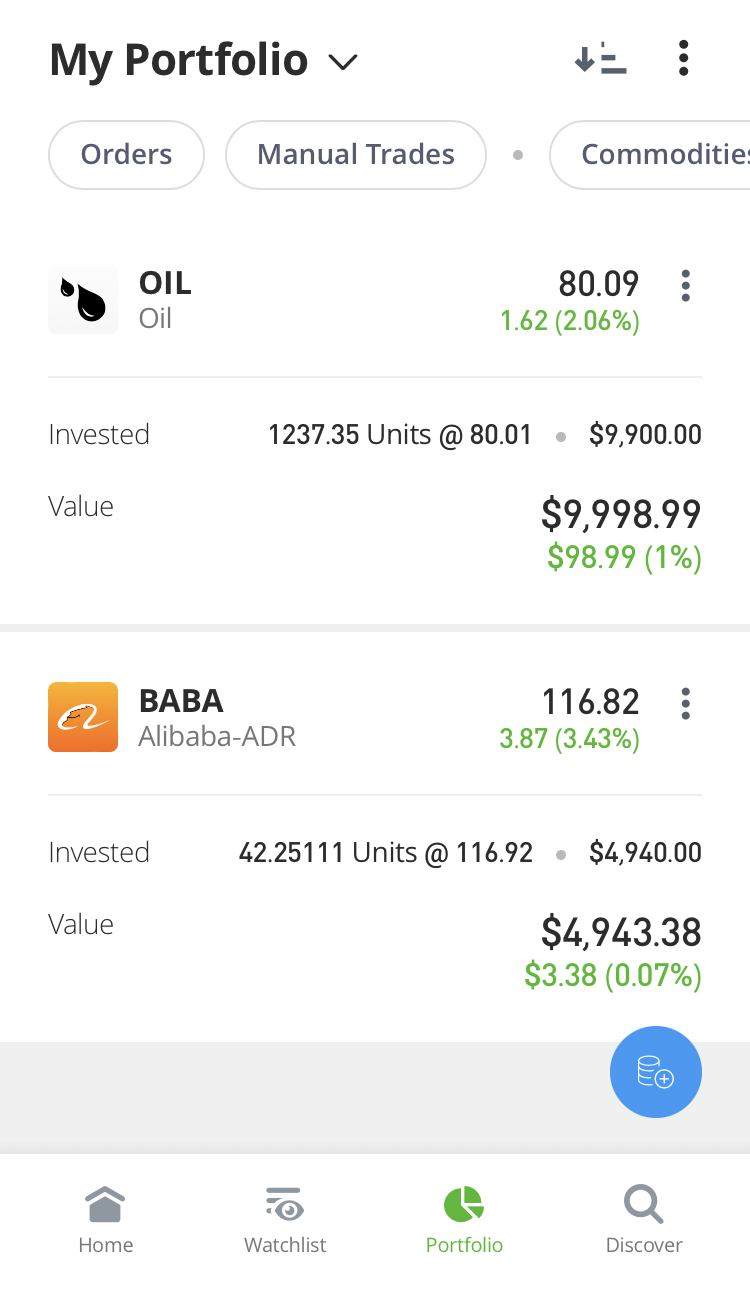
Task: Open the sort order icon
Action: 600,59
